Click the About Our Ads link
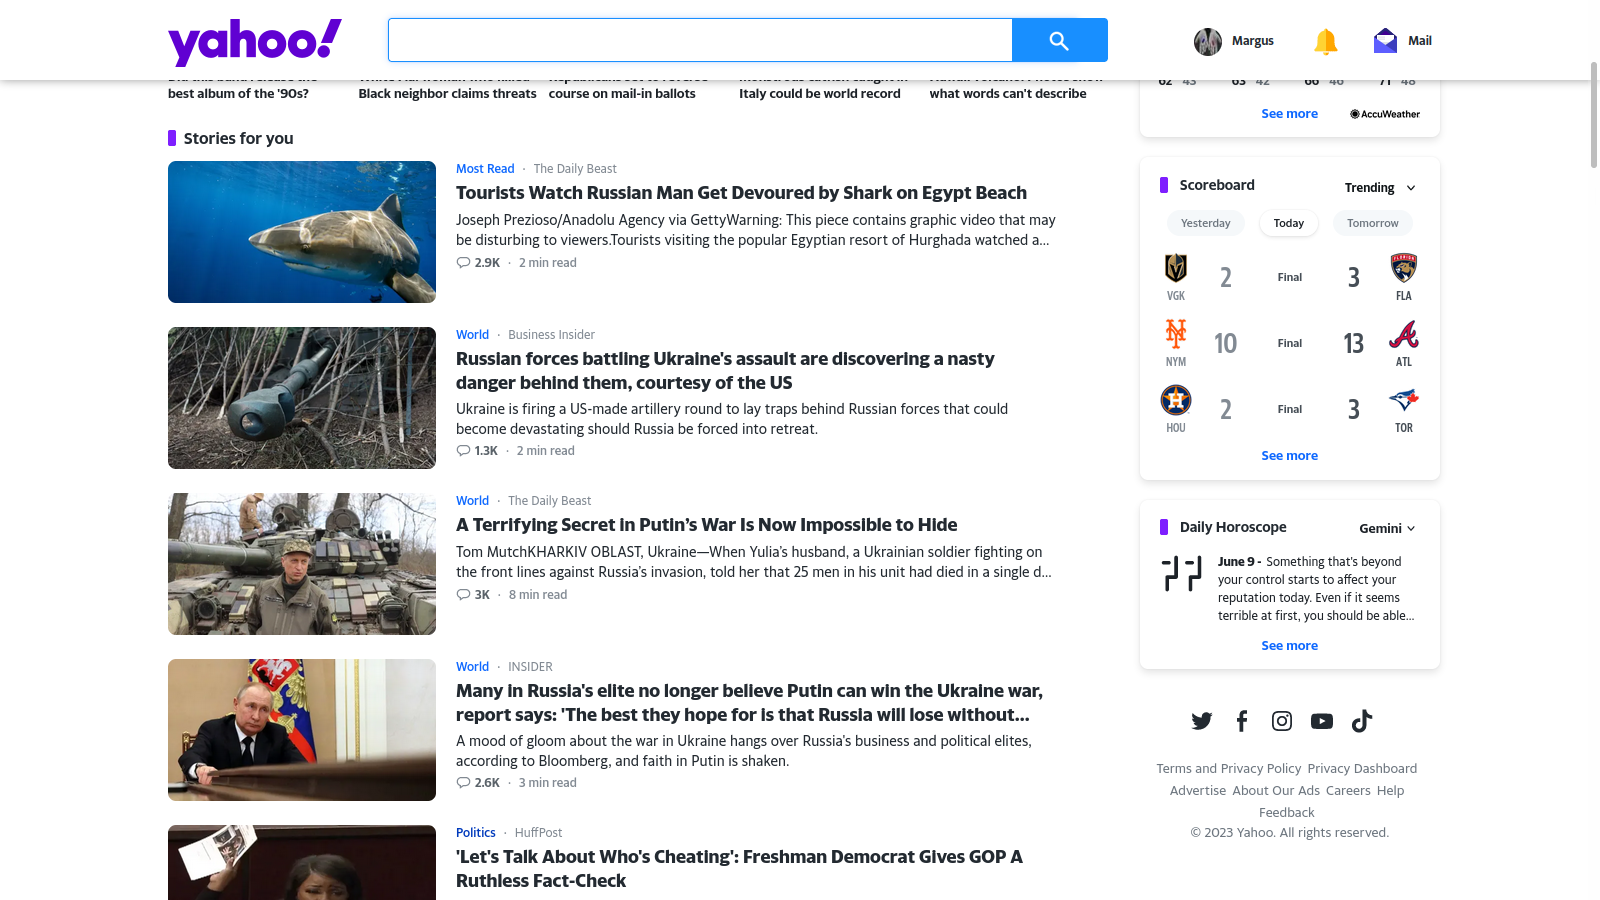This screenshot has height=900, width=1600. (1276, 791)
